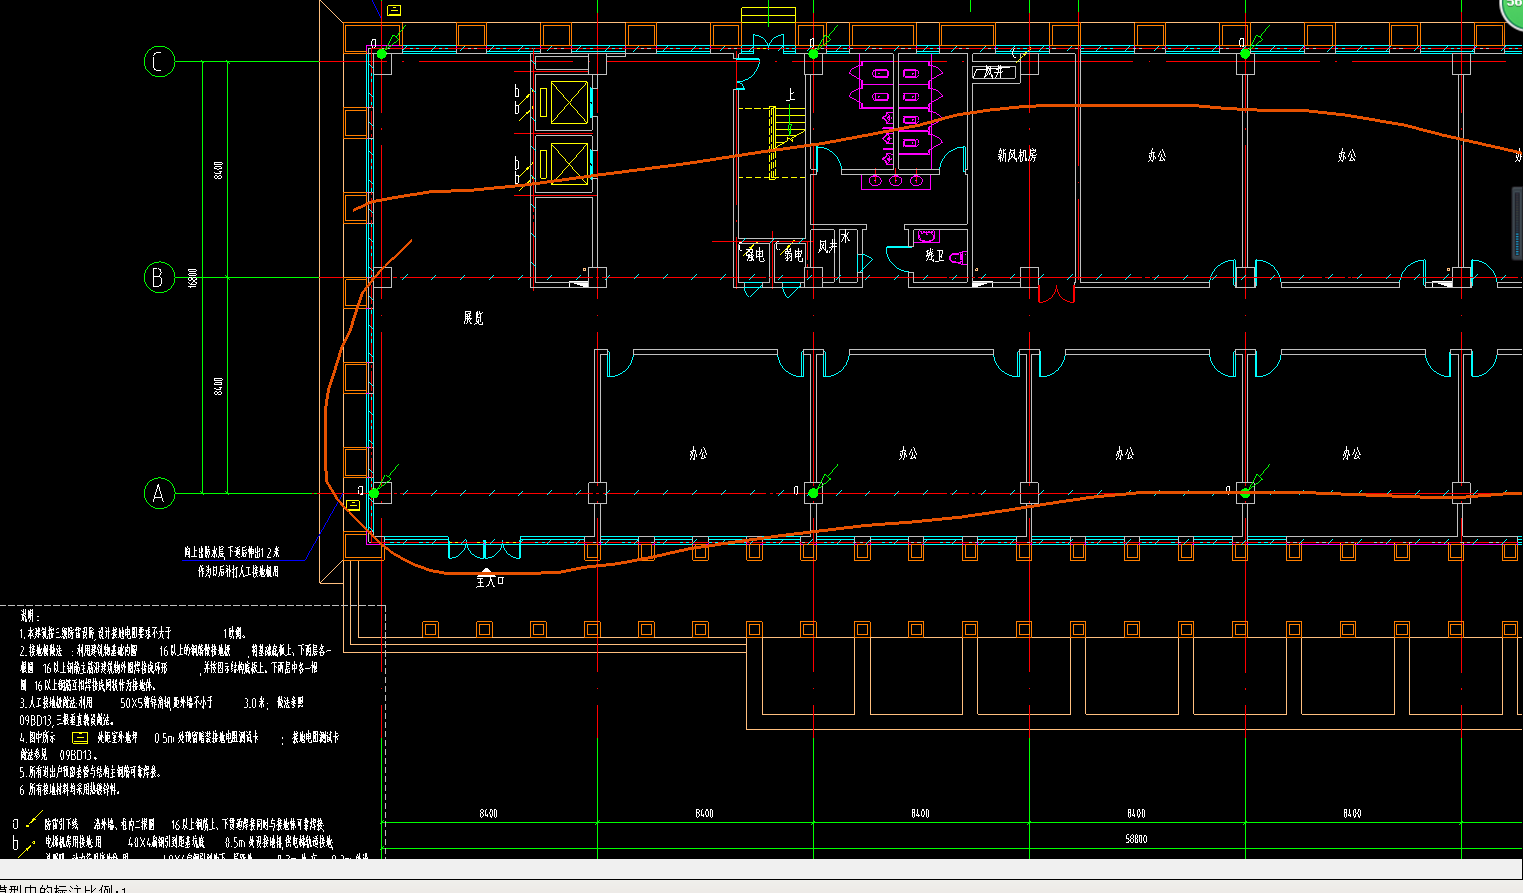Select the yellow legend symbol in note 4
Viewport: 1523px width, 893px height.
point(80,738)
